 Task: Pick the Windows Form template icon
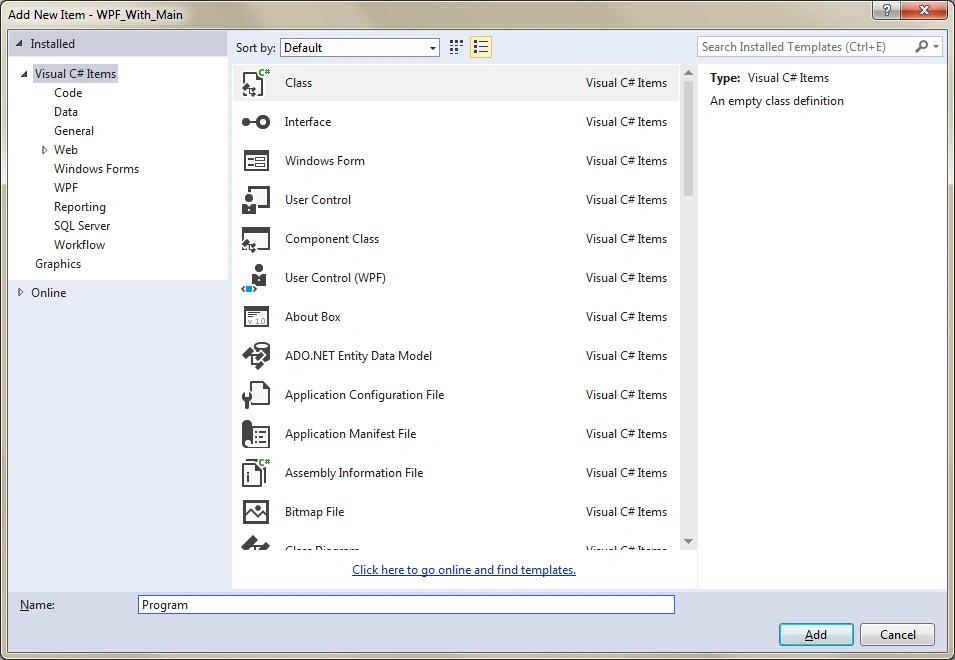tap(256, 161)
